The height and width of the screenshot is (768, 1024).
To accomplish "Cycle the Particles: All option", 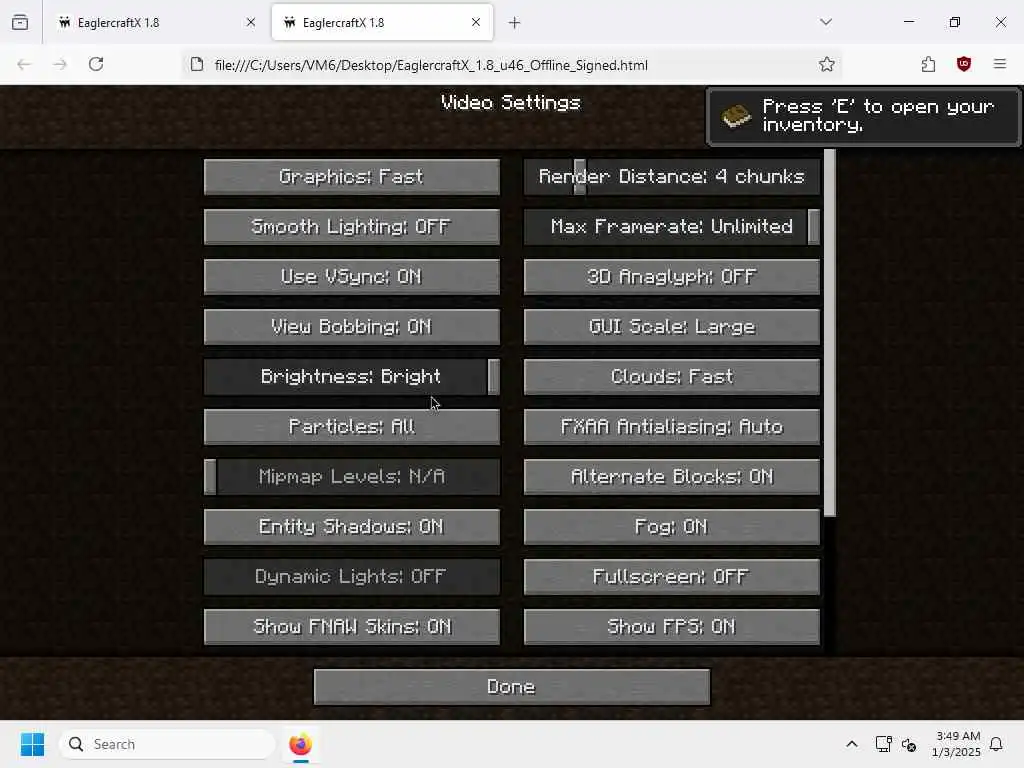I will point(351,427).
